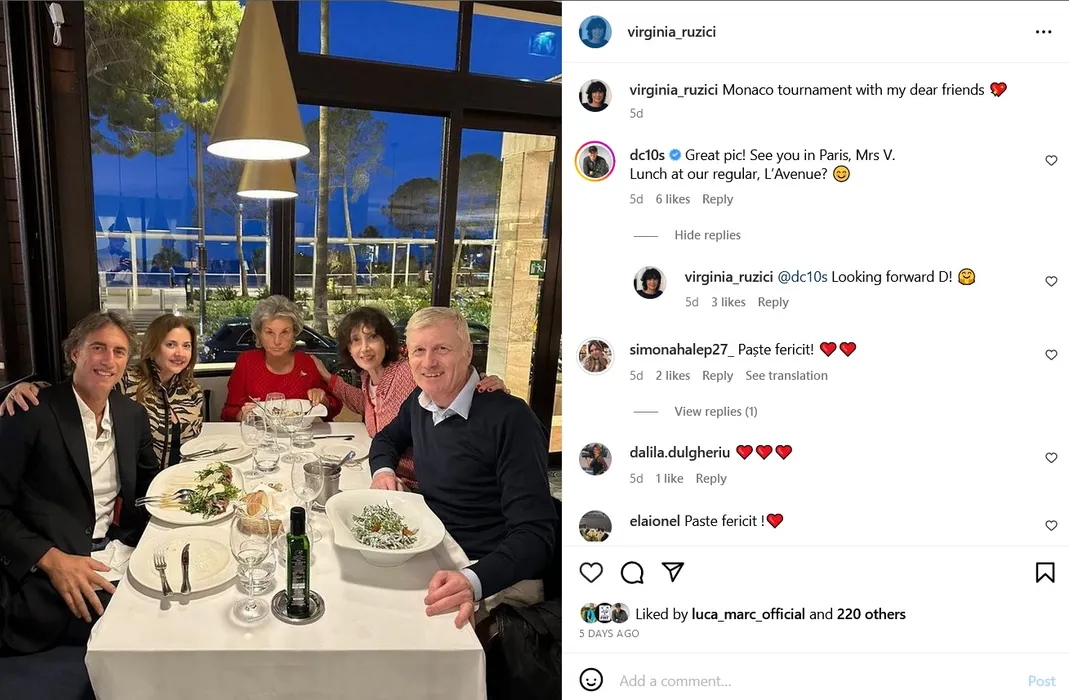Like dalila.dulgheriu comment heart
This screenshot has height=700, width=1069.
click(1051, 457)
